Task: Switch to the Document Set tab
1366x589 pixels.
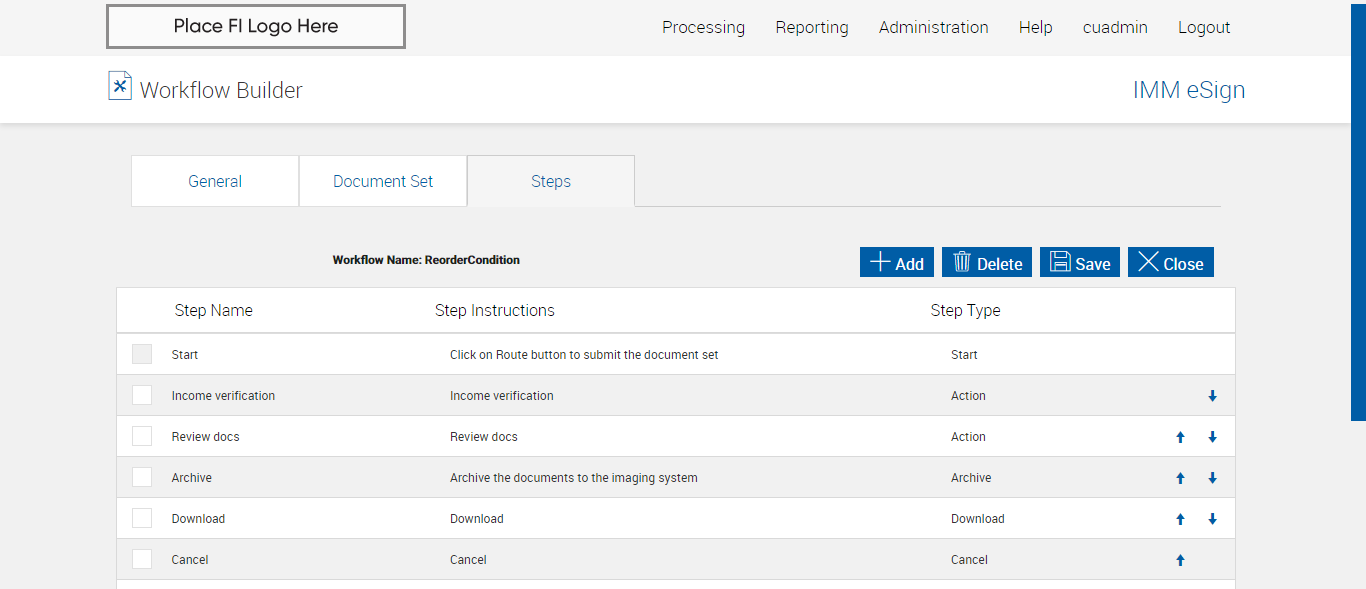Action: pos(383,181)
